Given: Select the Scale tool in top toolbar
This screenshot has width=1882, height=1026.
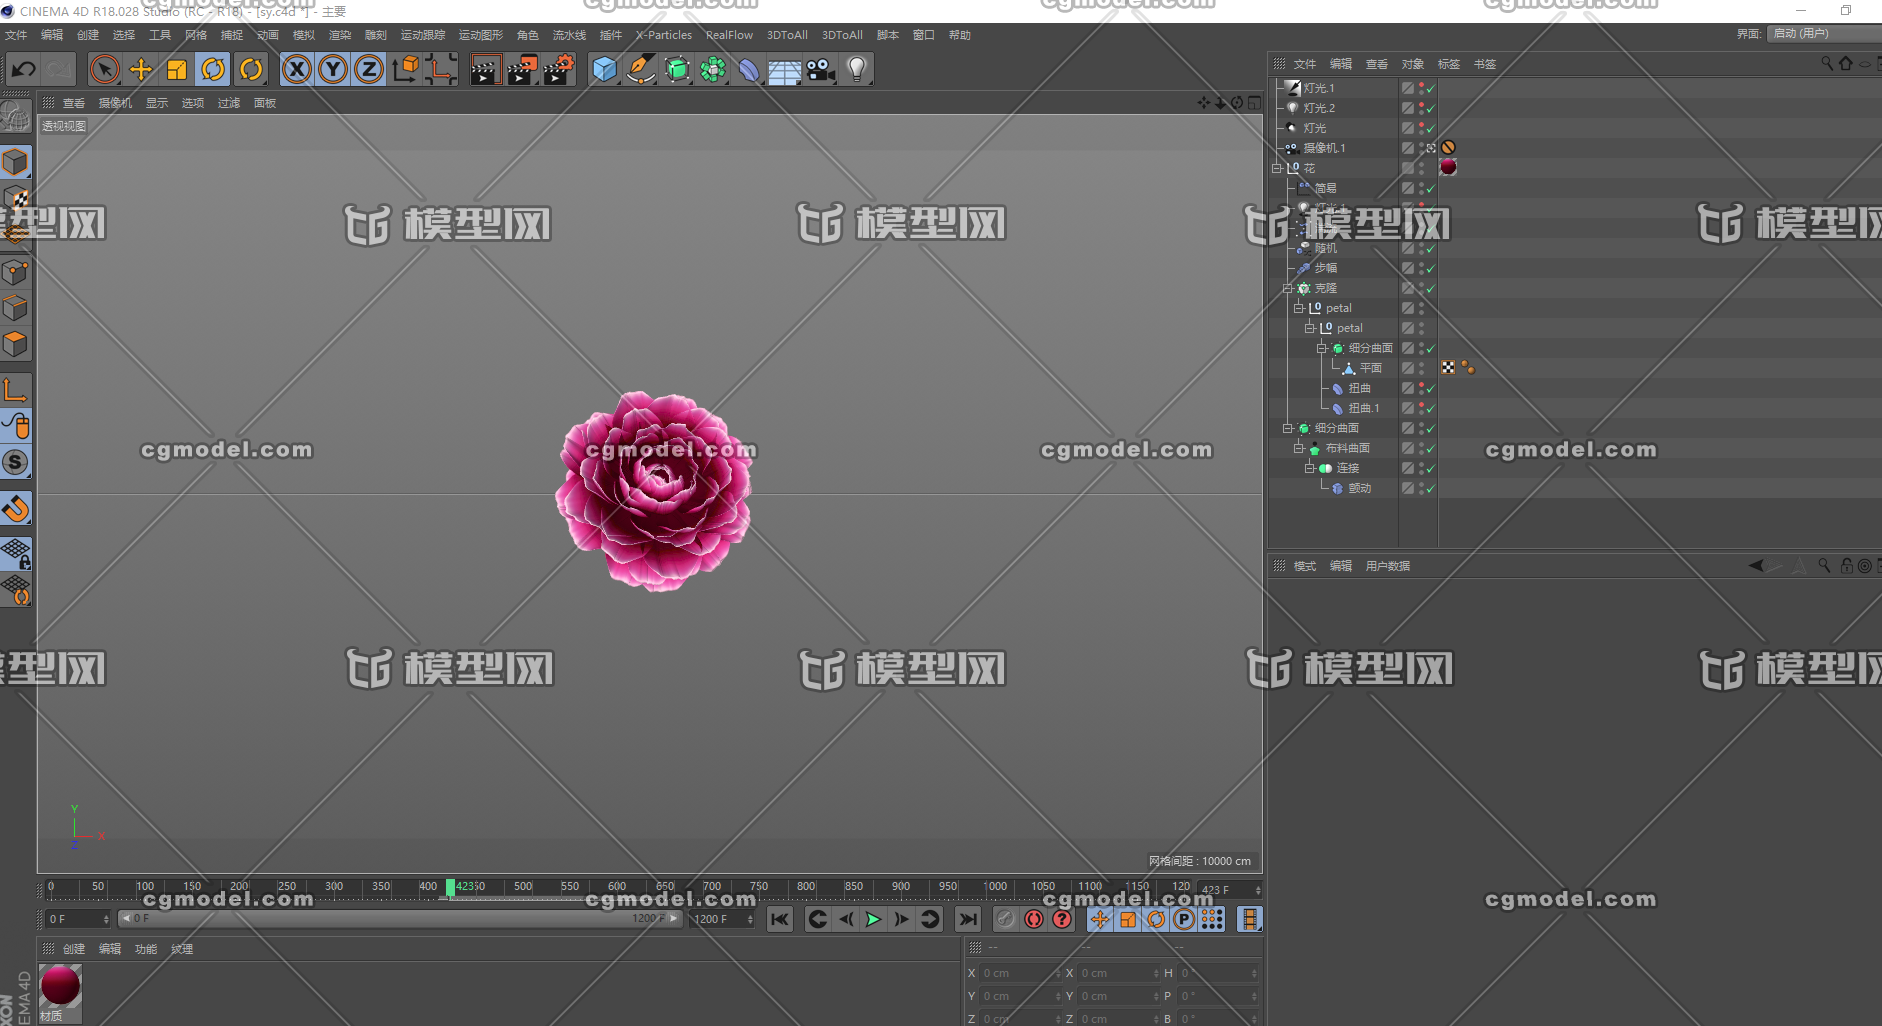Looking at the screenshot, I should (x=177, y=69).
